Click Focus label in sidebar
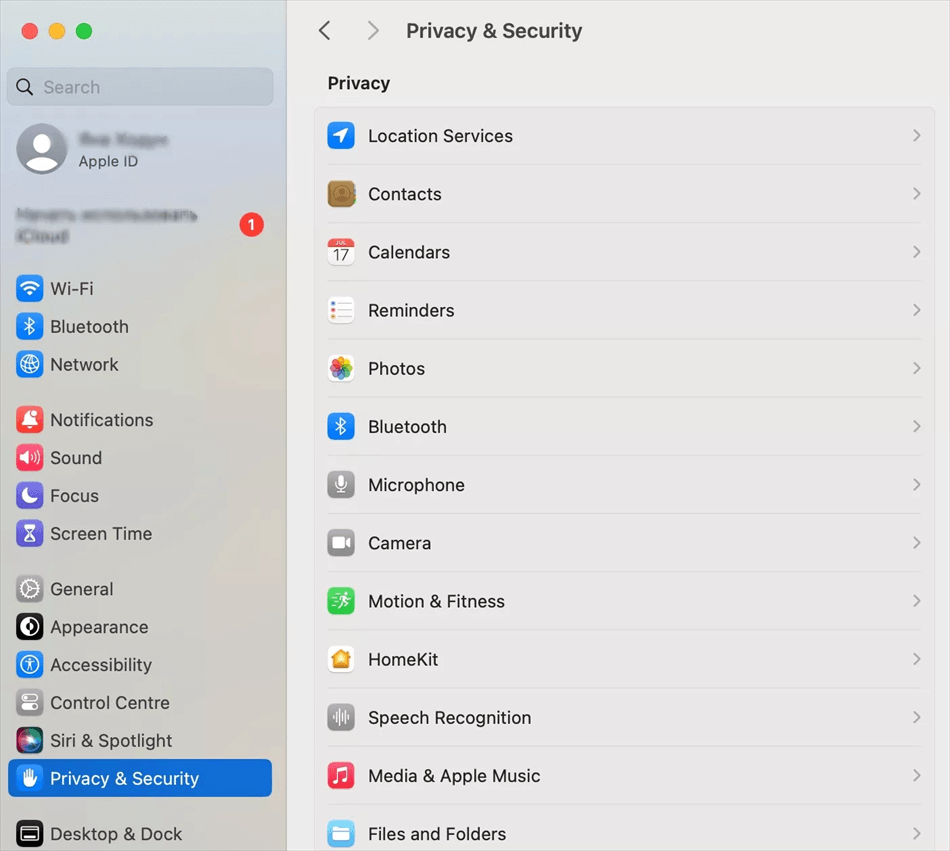Screen dimensions: 950x851 [x=74, y=496]
